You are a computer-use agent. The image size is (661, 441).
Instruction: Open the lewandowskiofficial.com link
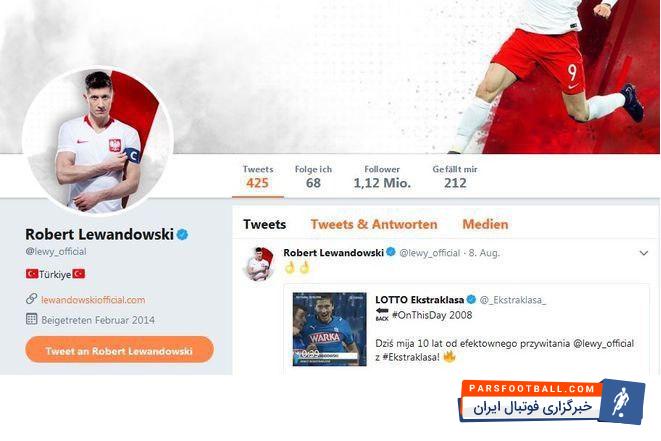[x=93, y=300]
